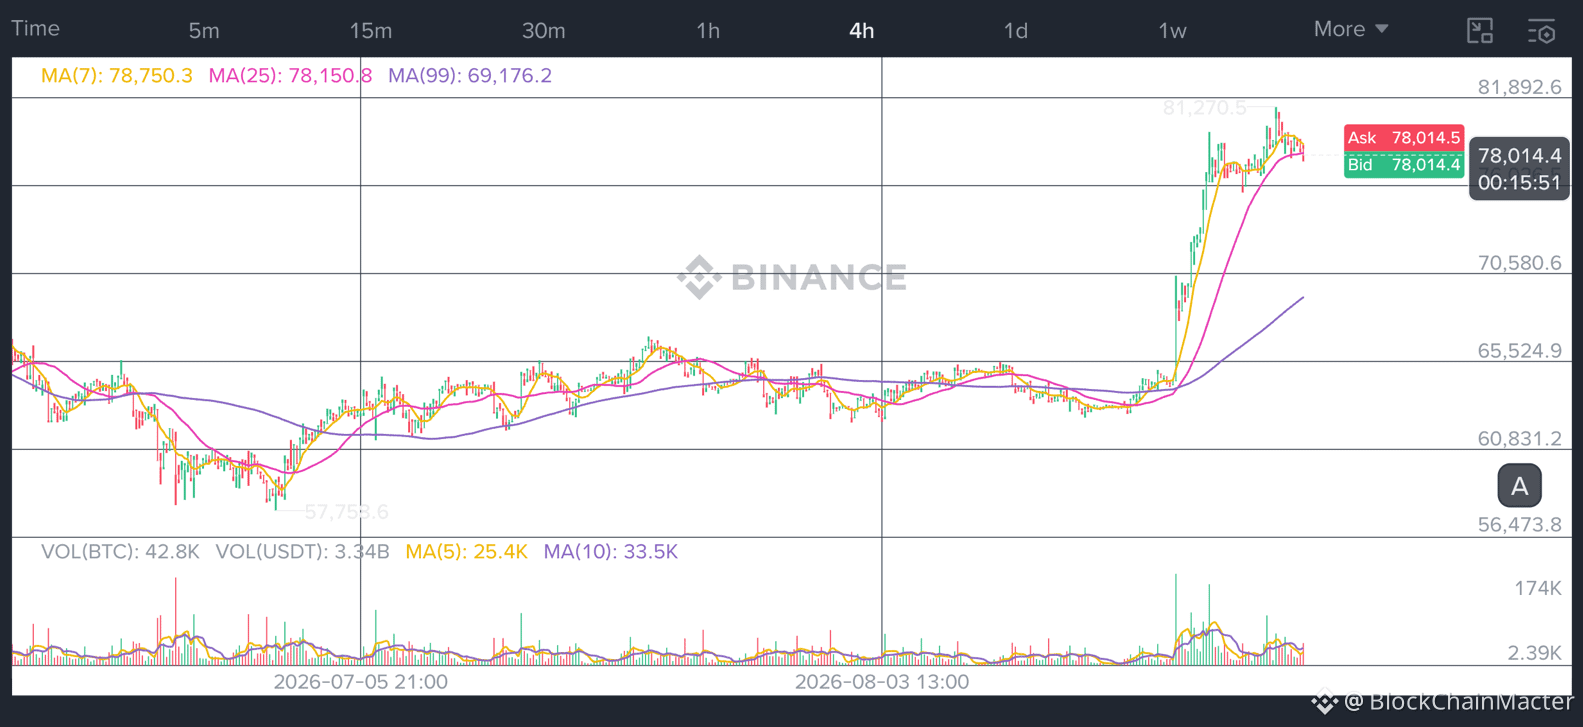1583x727 pixels.
Task: Click the 2.39K volume axis label
Action: (1534, 654)
